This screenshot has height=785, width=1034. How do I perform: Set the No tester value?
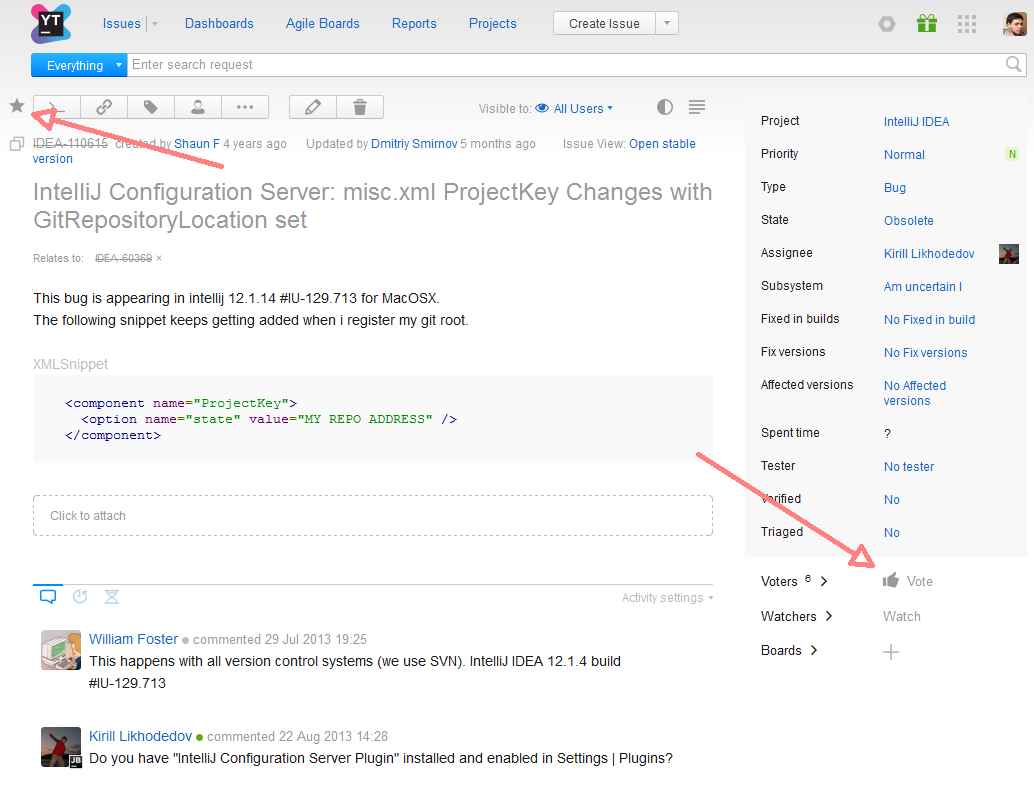pos(909,467)
